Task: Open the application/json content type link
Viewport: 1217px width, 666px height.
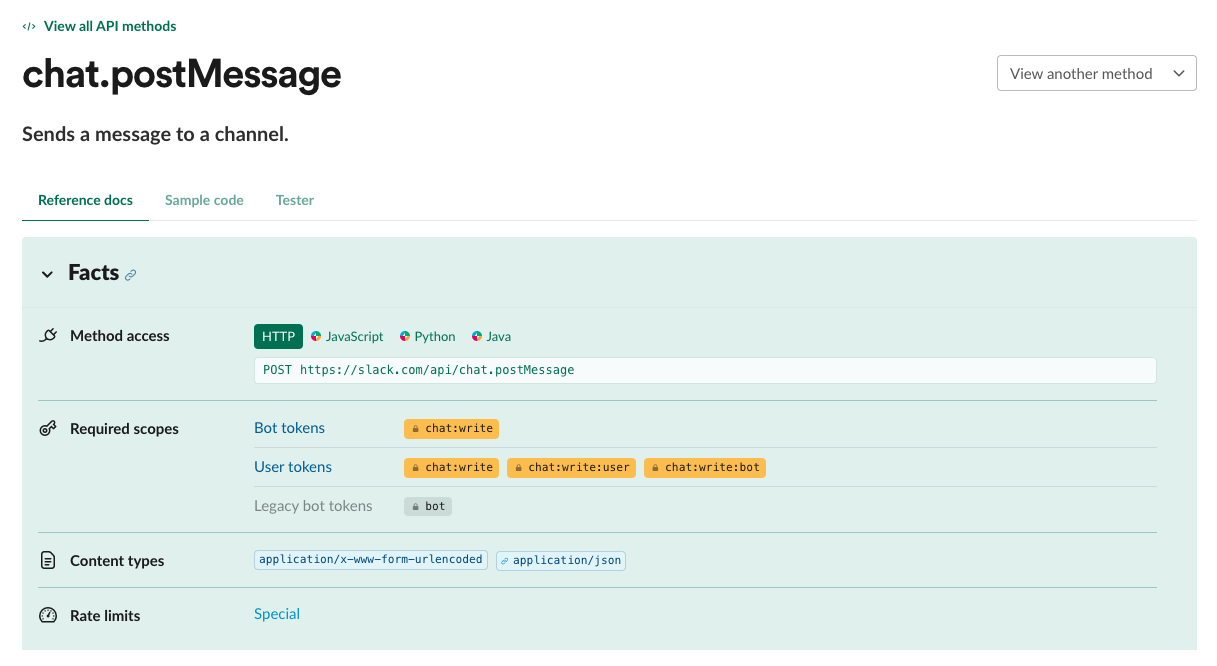Action: click(x=561, y=560)
